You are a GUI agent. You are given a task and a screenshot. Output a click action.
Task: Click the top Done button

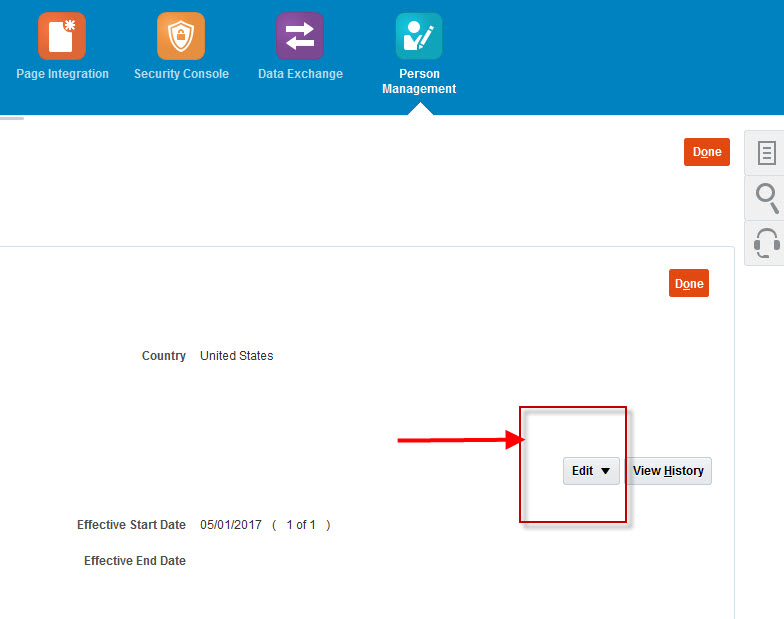pos(706,152)
